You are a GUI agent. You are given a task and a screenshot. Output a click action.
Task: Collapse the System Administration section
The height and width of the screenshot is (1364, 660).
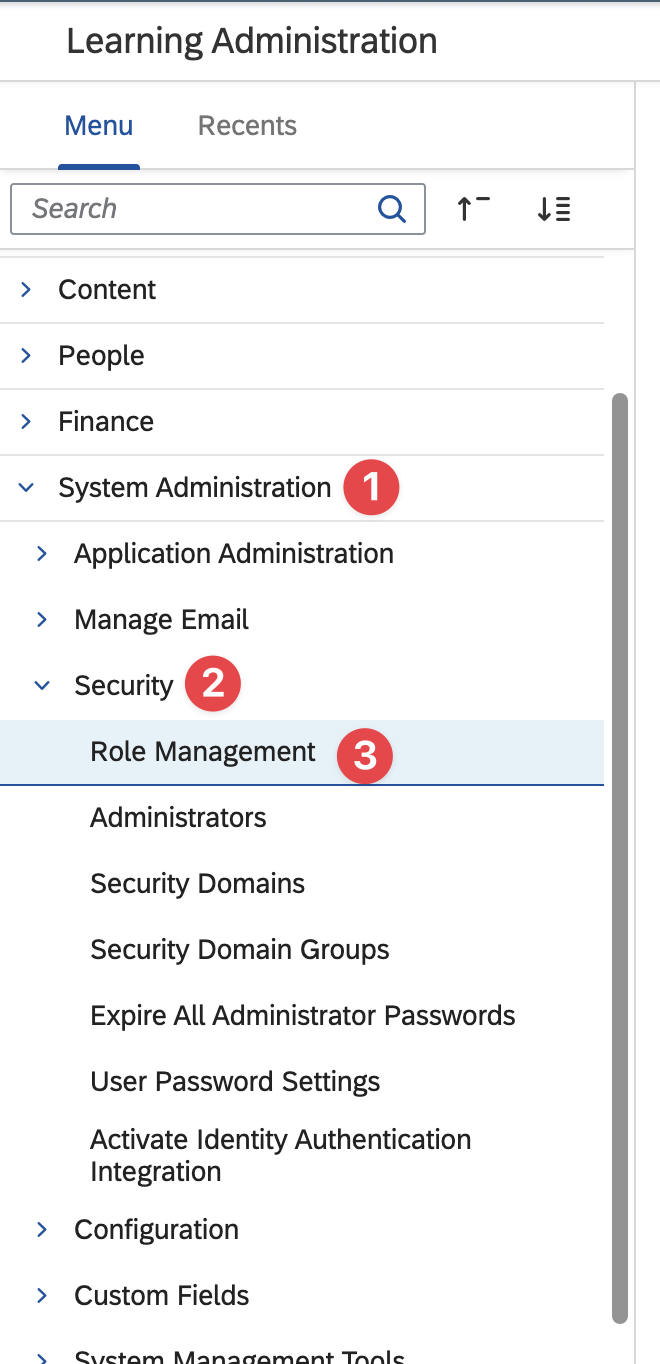tap(27, 488)
